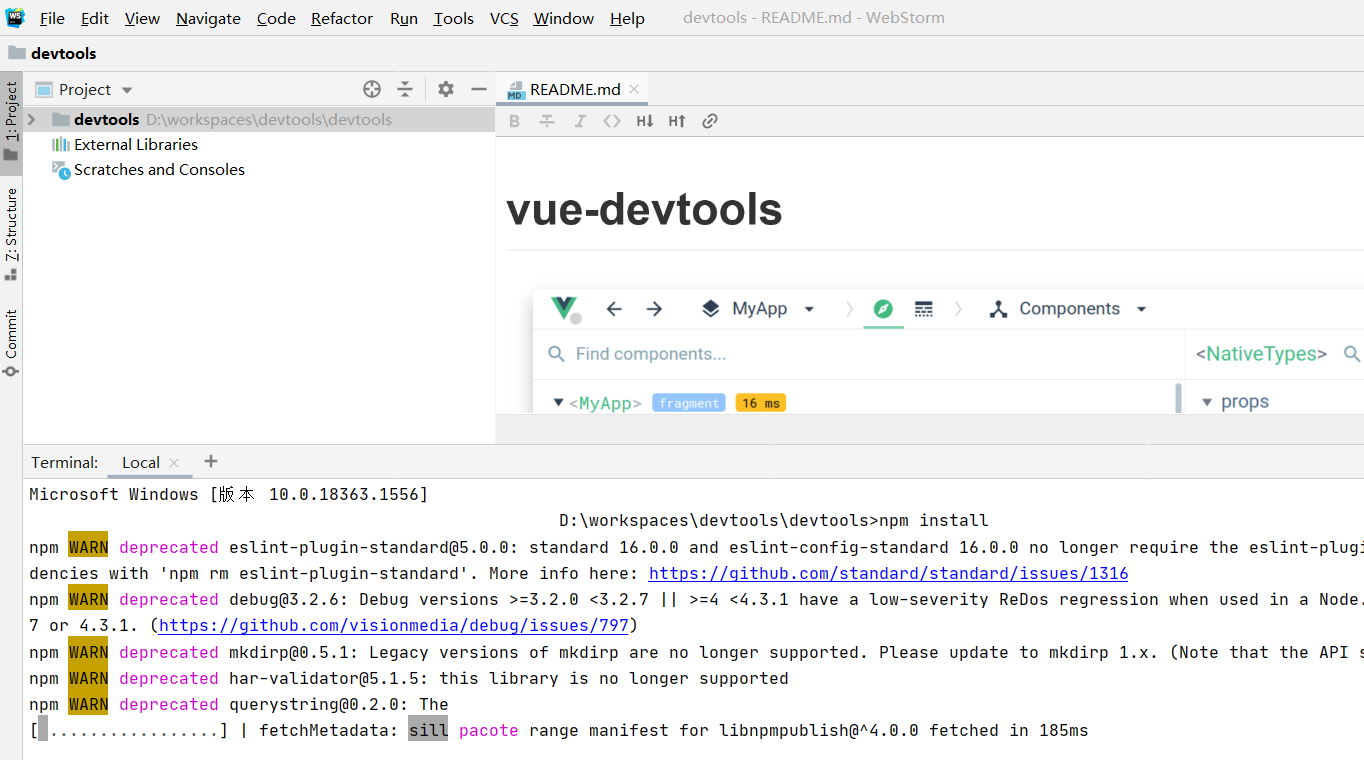1364x760 pixels.
Task: Select External Libraries in project tree
Action: 125,144
